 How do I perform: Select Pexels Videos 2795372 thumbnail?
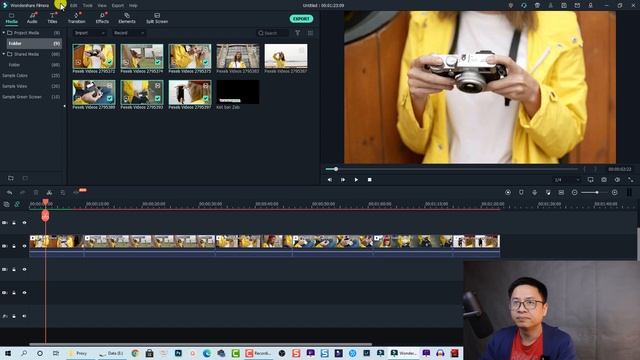click(94, 56)
